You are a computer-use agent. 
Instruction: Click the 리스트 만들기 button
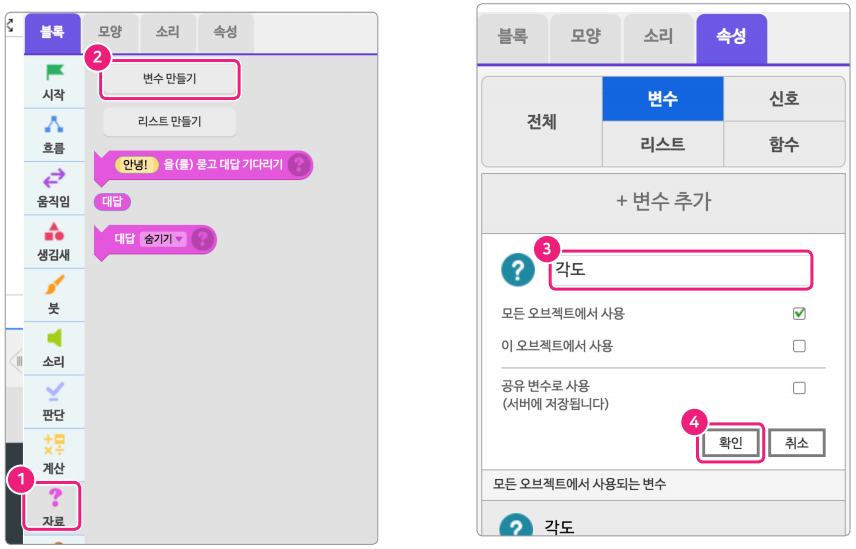pos(169,122)
